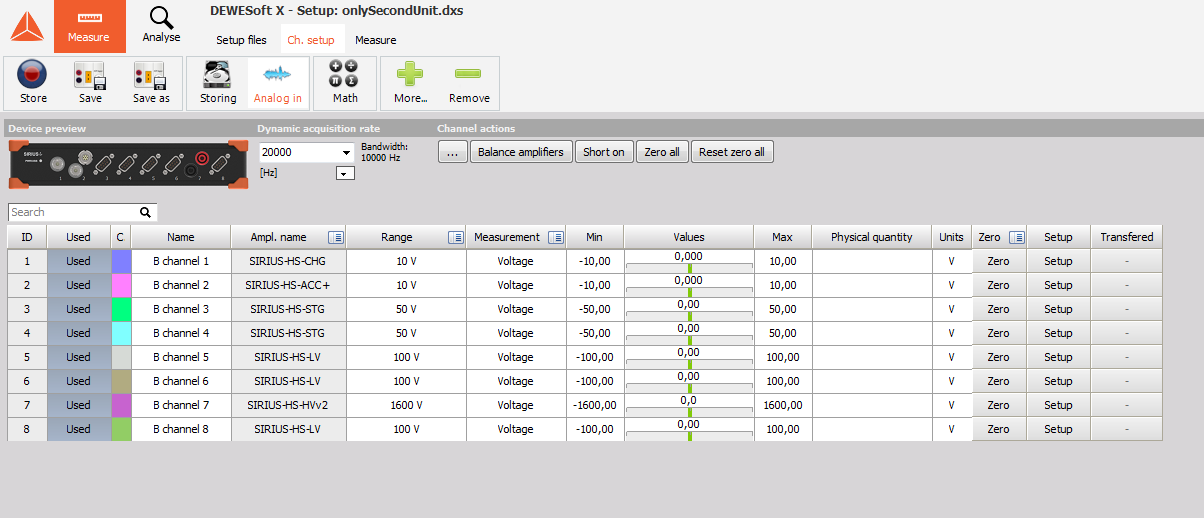Image resolution: width=1204 pixels, height=518 pixels.
Task: Open Save as for setup
Action: click(x=151, y=82)
